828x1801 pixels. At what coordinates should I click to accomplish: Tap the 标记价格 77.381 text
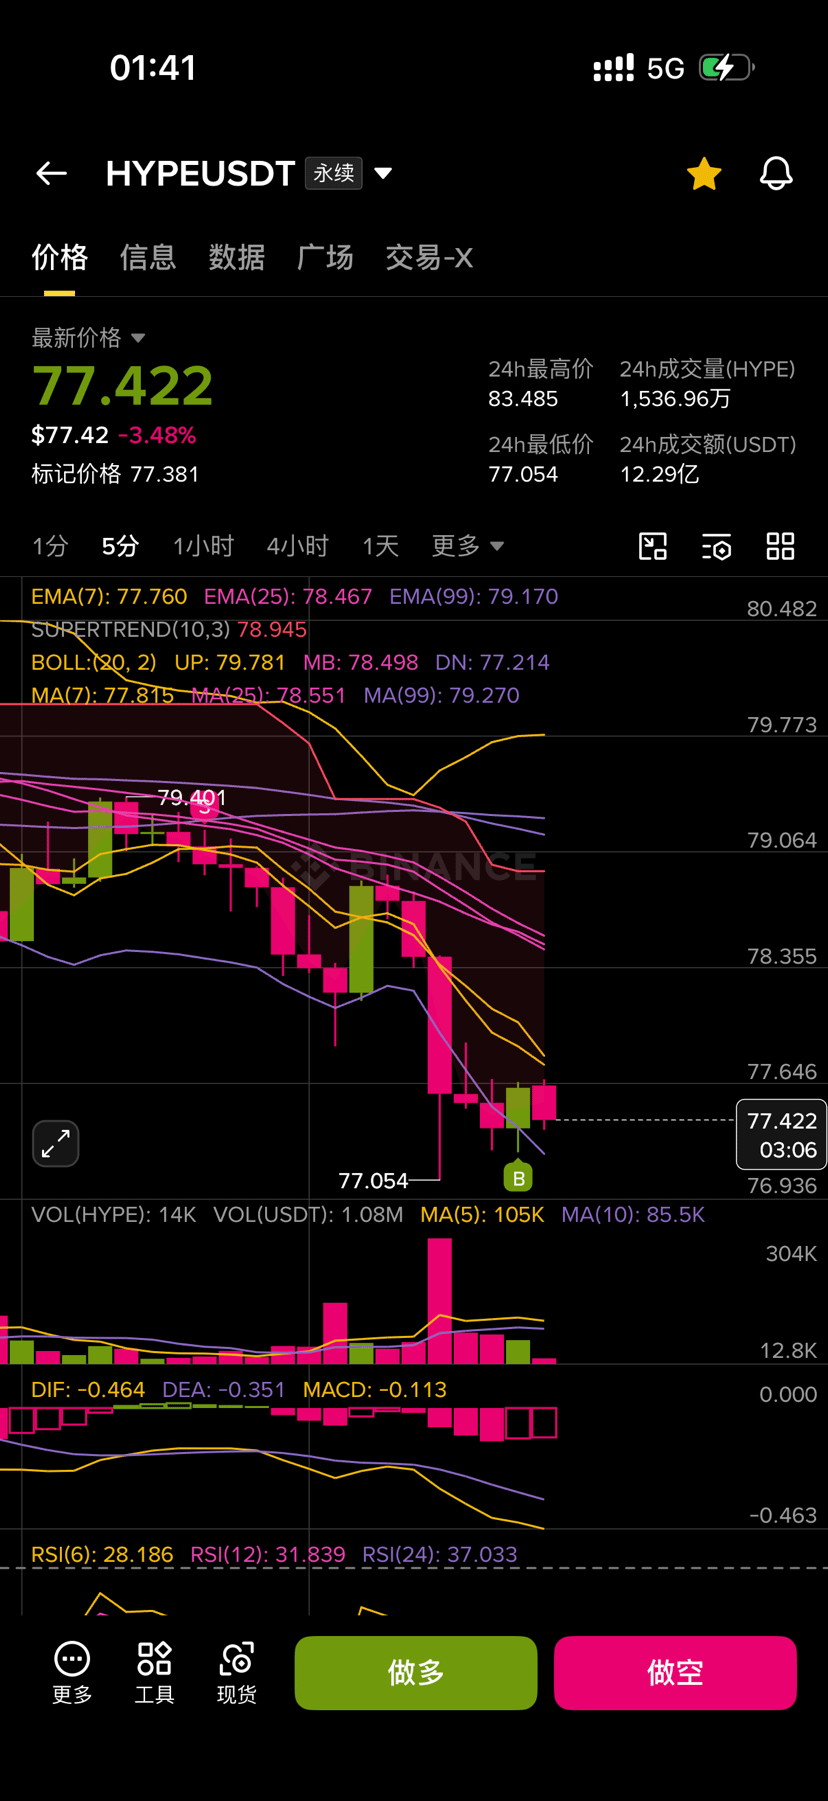pos(115,474)
